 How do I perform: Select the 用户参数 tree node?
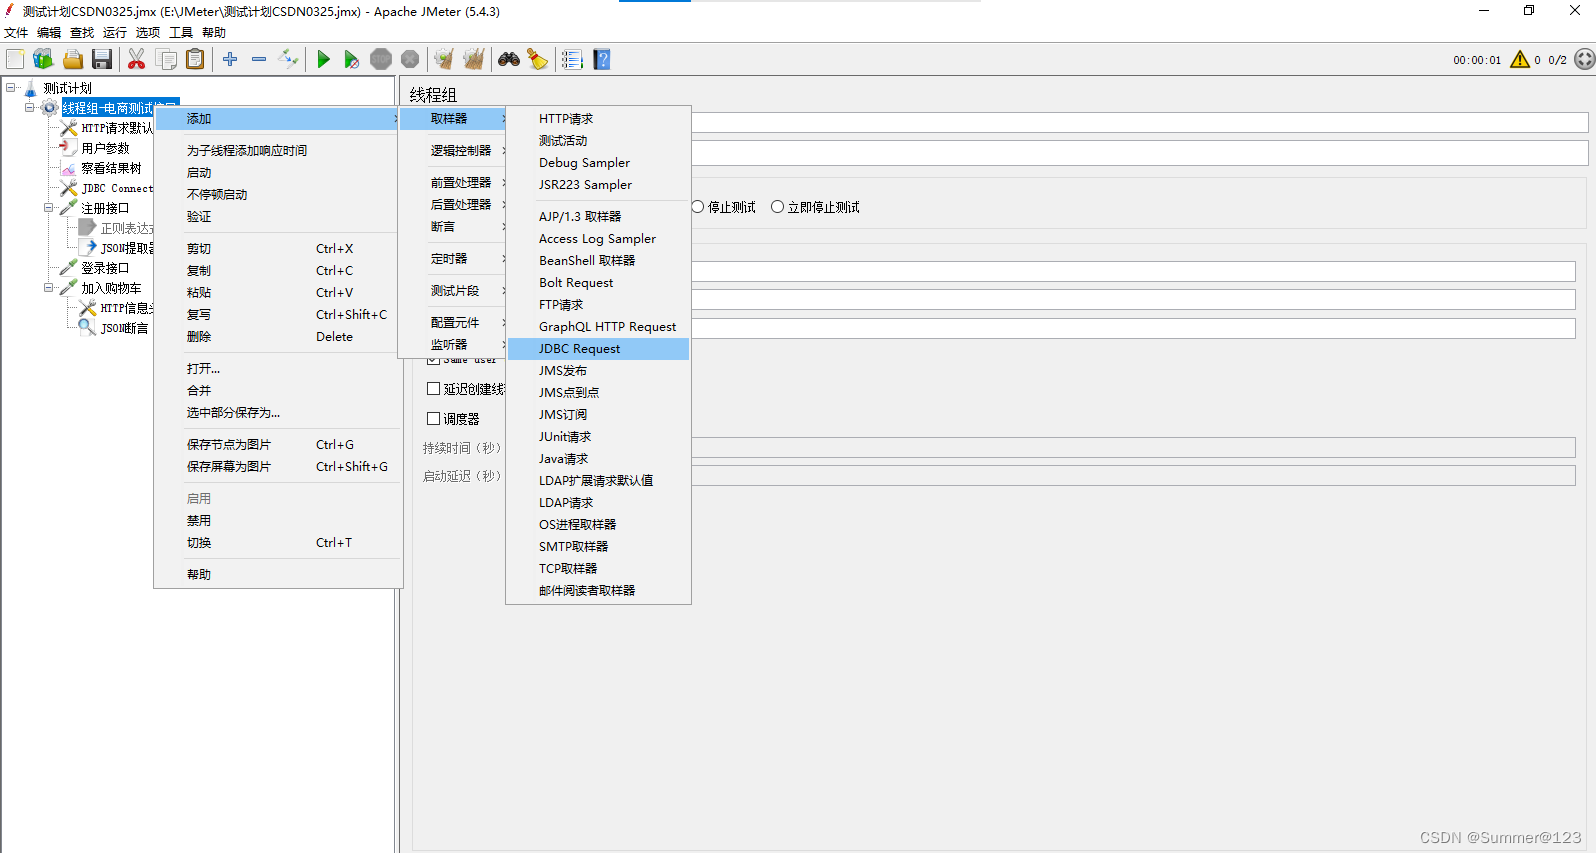pos(105,148)
